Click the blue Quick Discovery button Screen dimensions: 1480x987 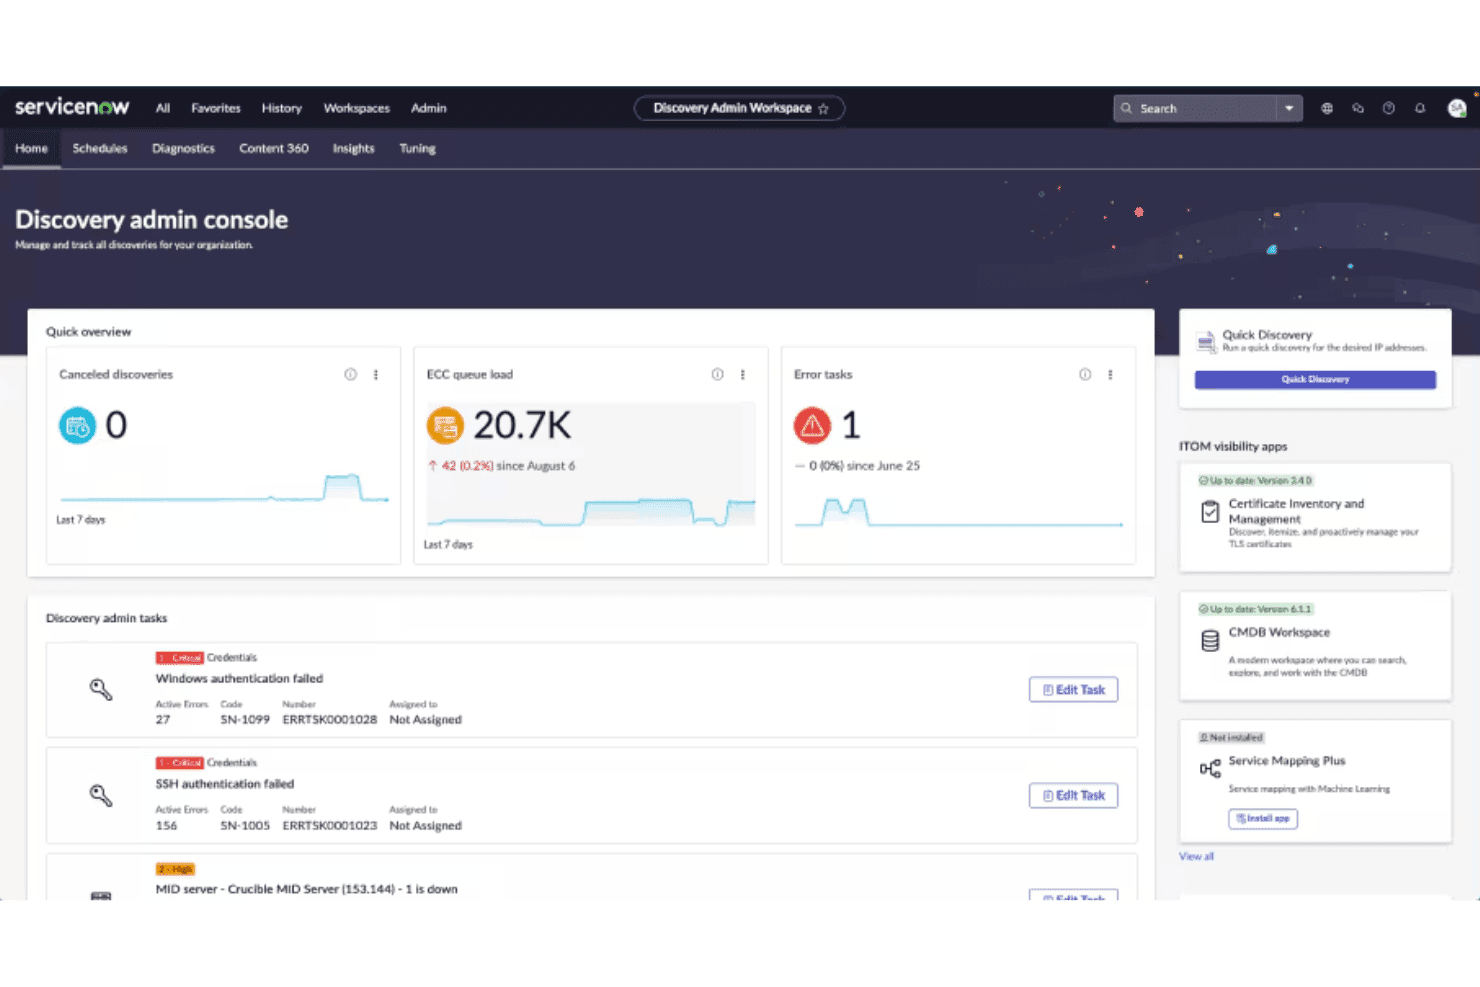(x=1315, y=379)
